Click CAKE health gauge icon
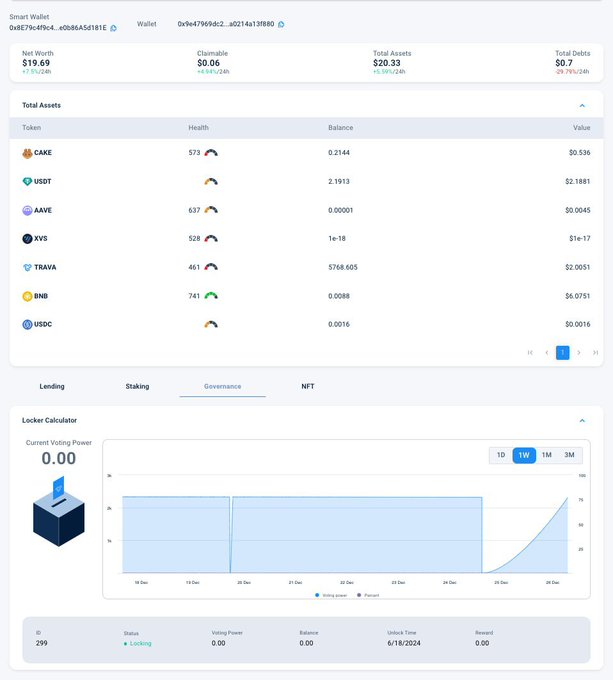The image size is (613, 680). point(211,153)
